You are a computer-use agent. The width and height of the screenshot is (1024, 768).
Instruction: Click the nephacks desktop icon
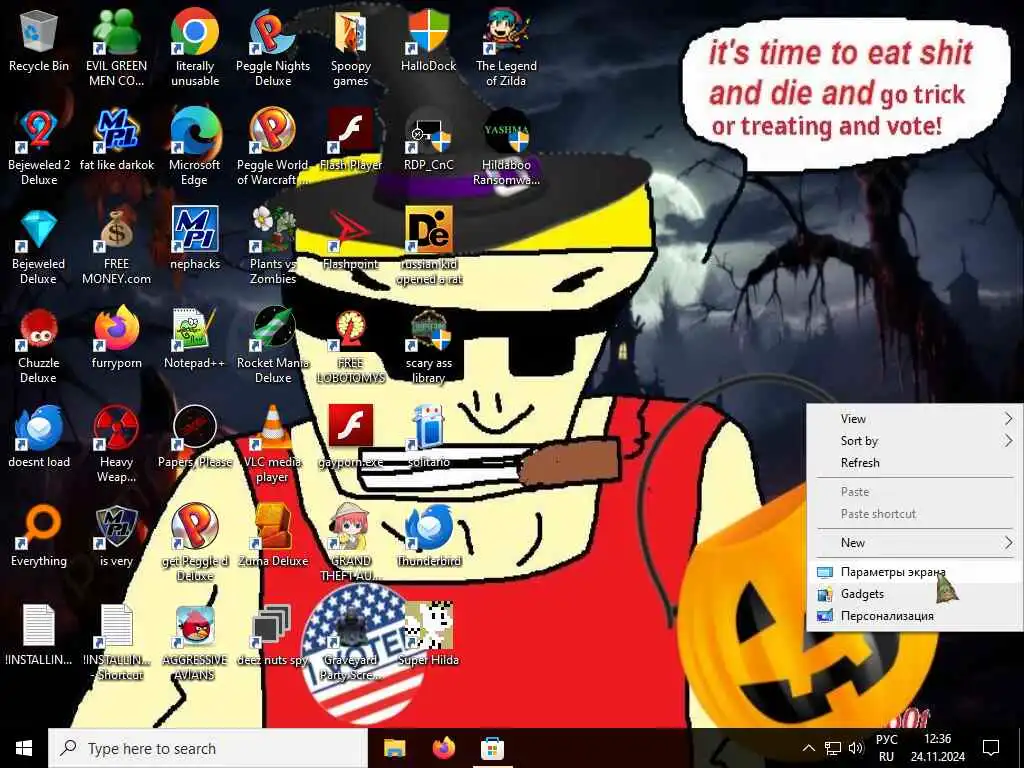(x=195, y=231)
